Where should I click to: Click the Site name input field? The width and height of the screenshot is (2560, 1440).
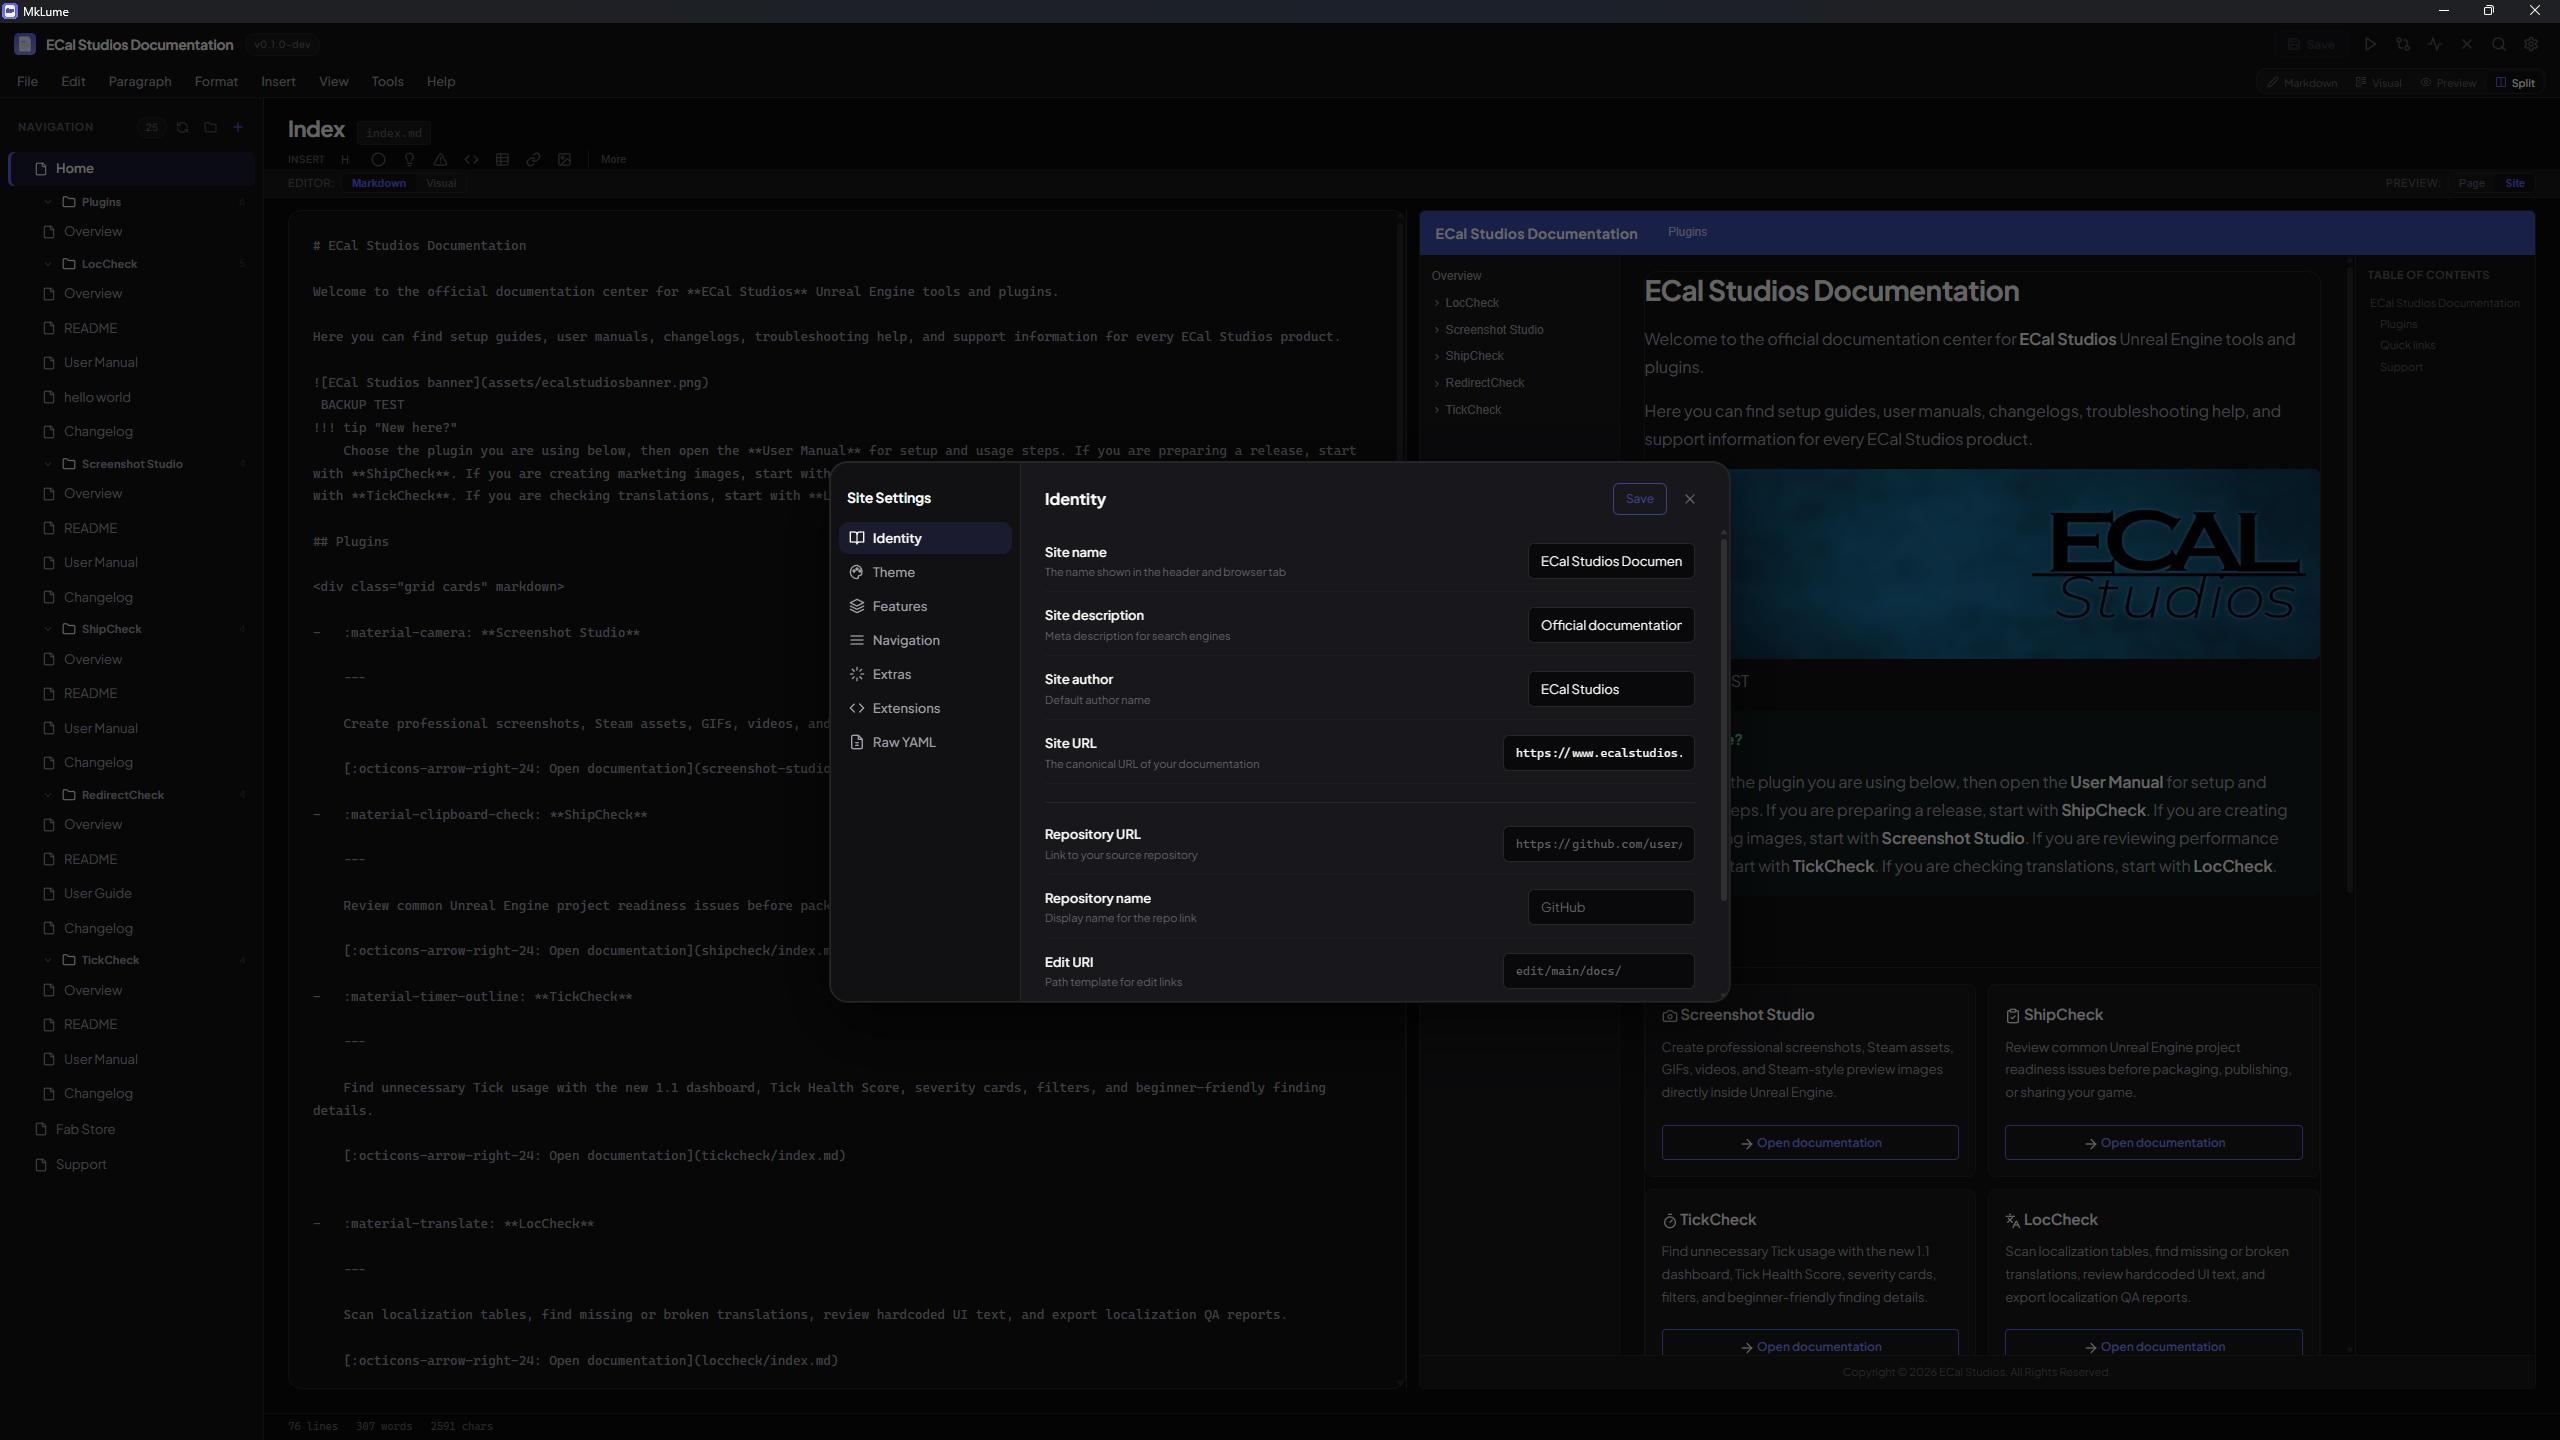click(x=1611, y=561)
